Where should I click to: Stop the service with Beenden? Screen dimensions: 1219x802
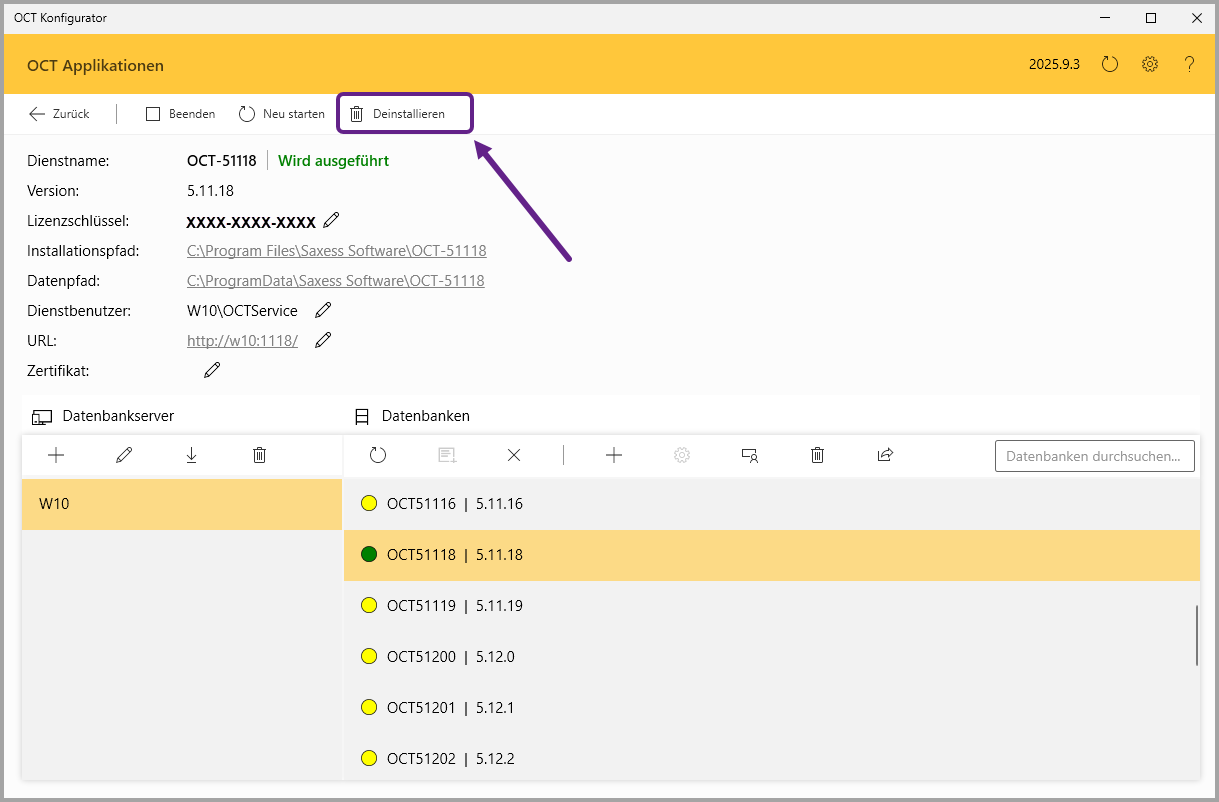(181, 114)
